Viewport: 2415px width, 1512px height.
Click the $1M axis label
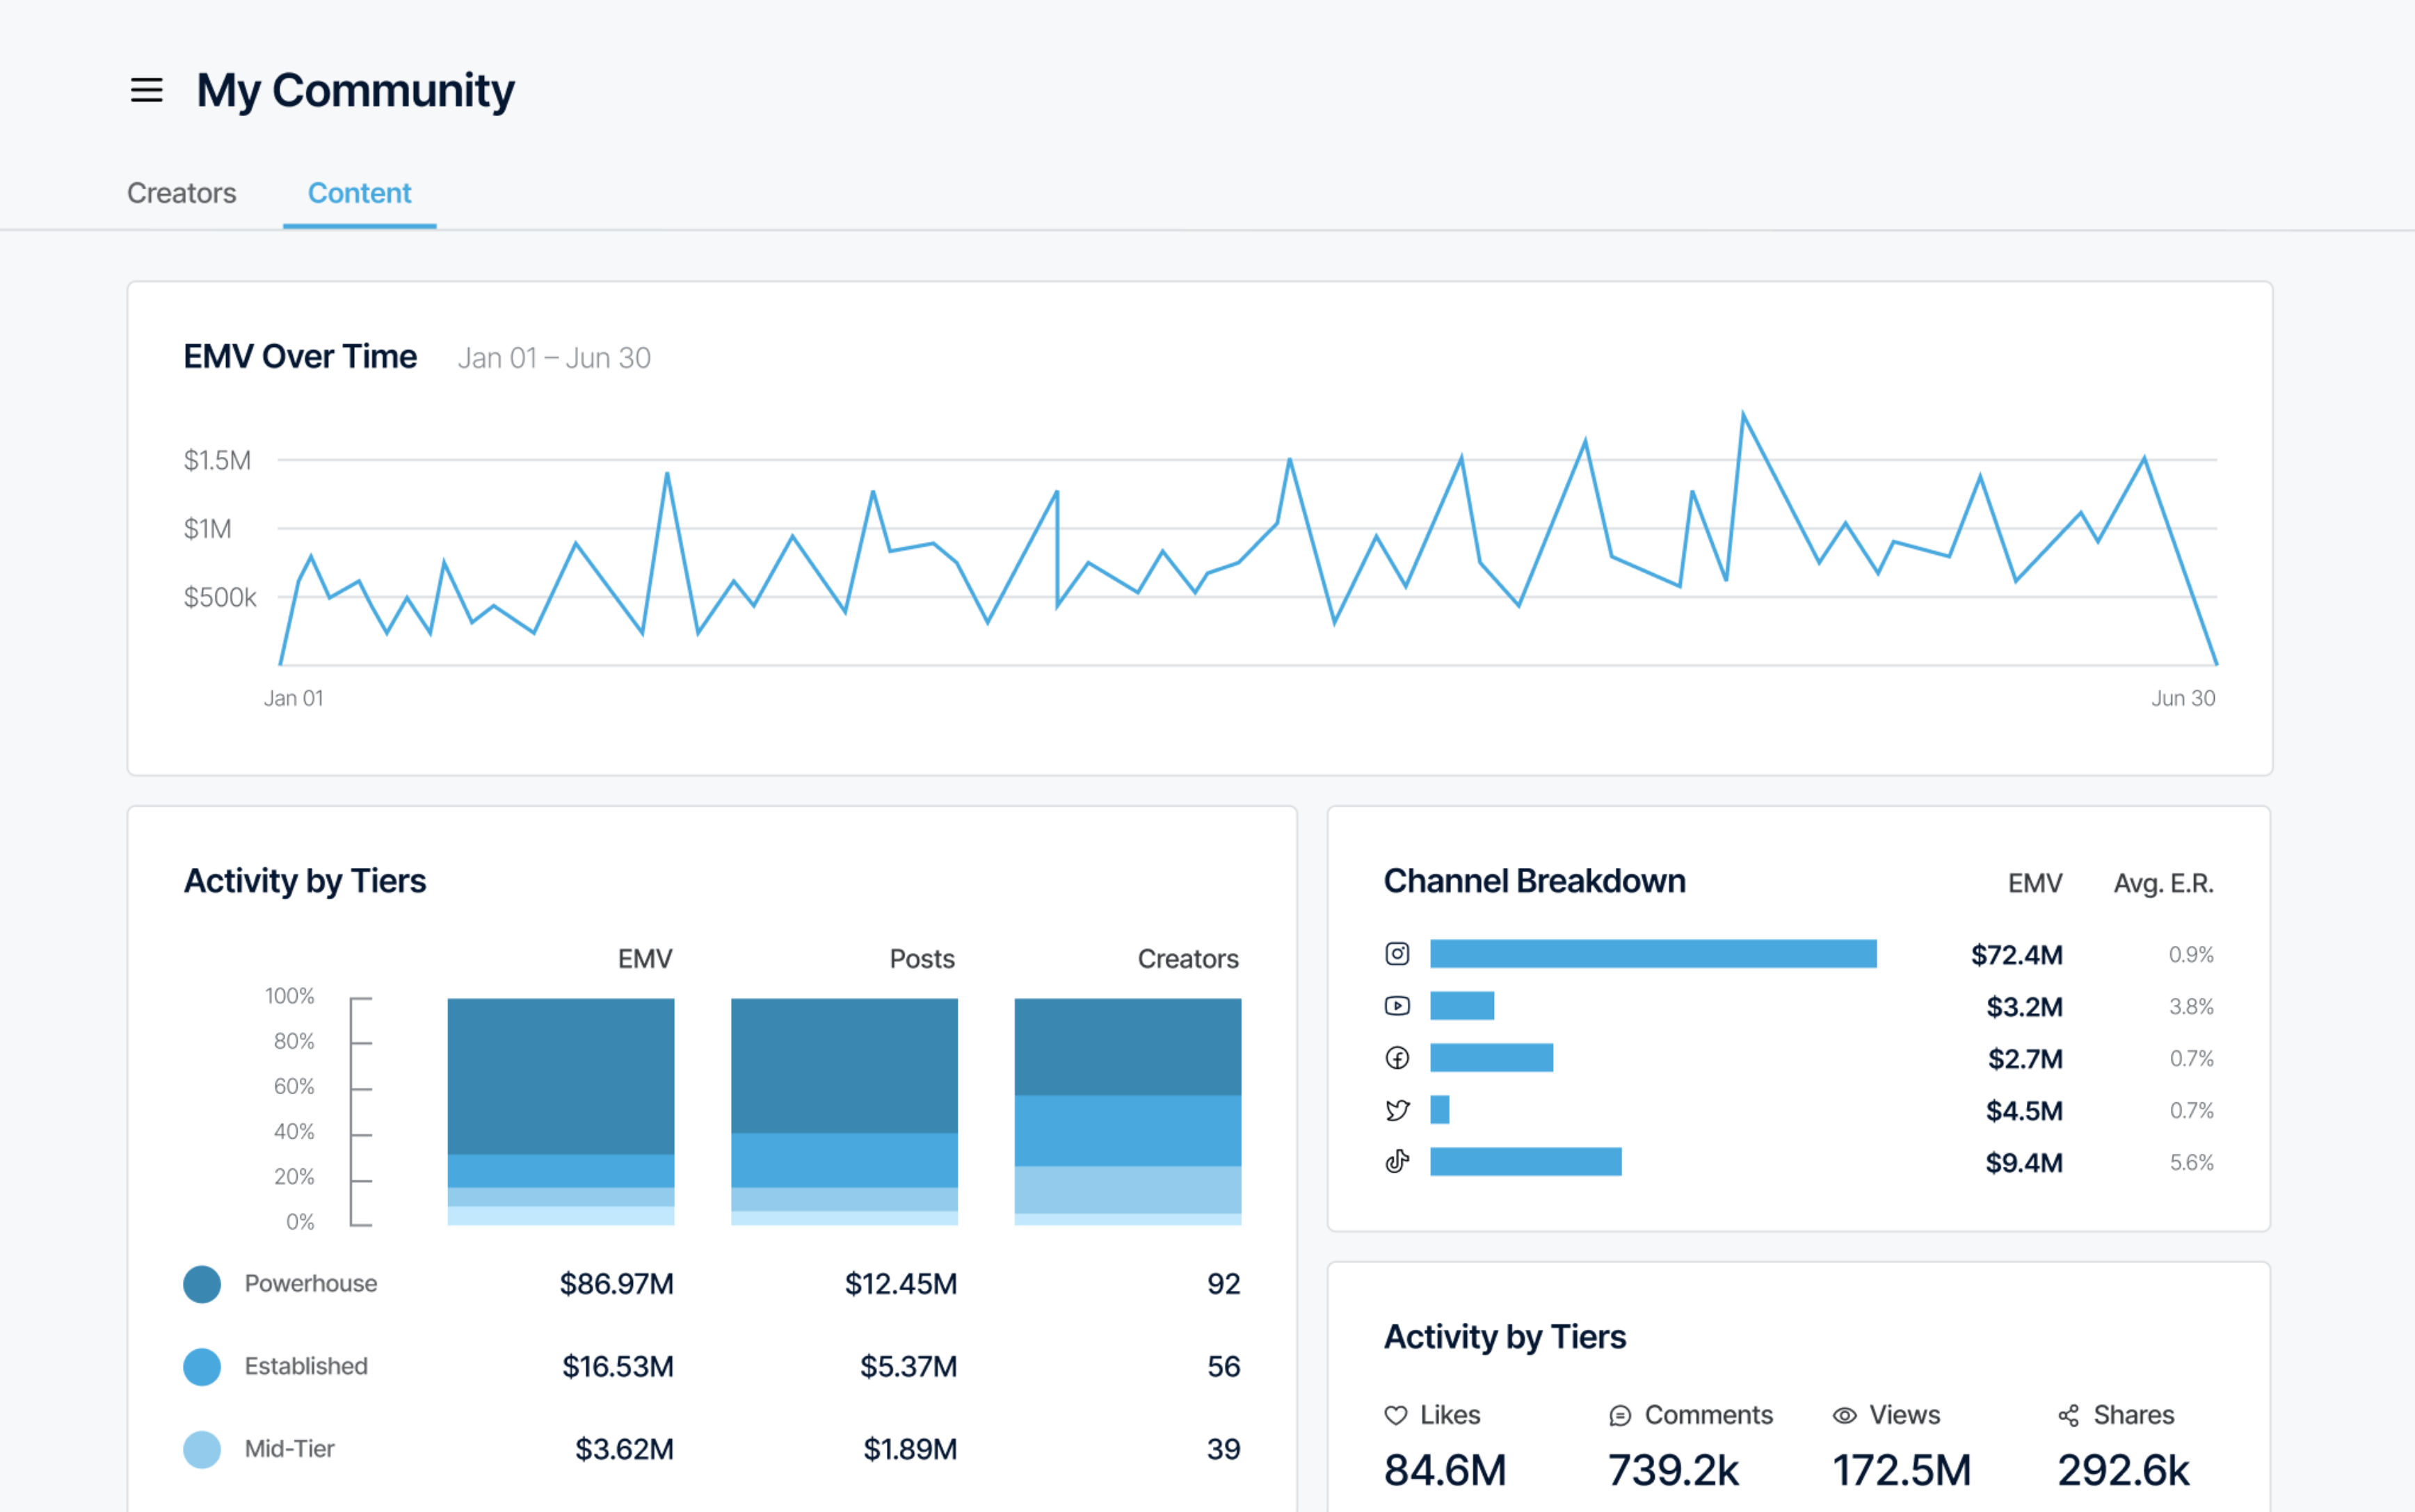point(207,529)
